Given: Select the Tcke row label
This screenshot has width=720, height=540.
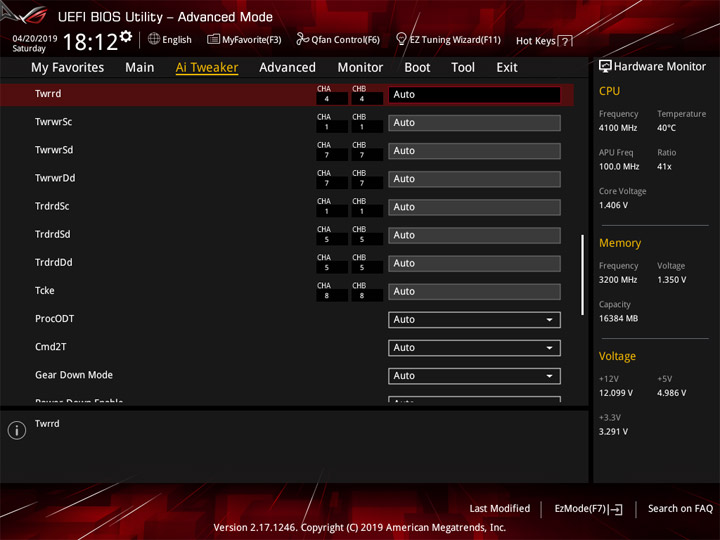Looking at the screenshot, I should tap(45, 291).
